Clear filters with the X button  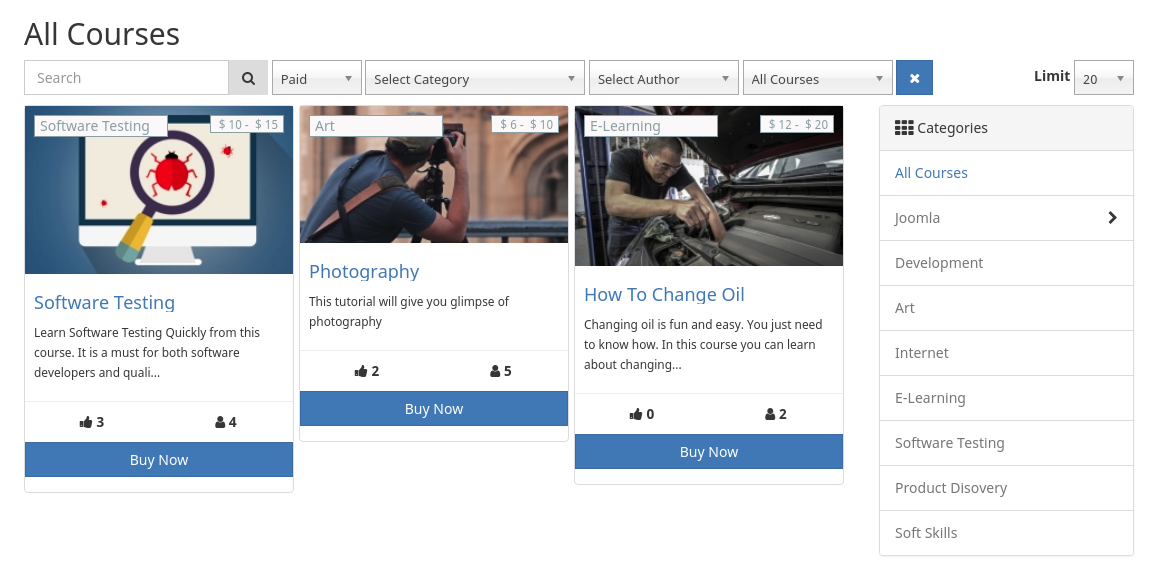pyautogui.click(x=914, y=78)
